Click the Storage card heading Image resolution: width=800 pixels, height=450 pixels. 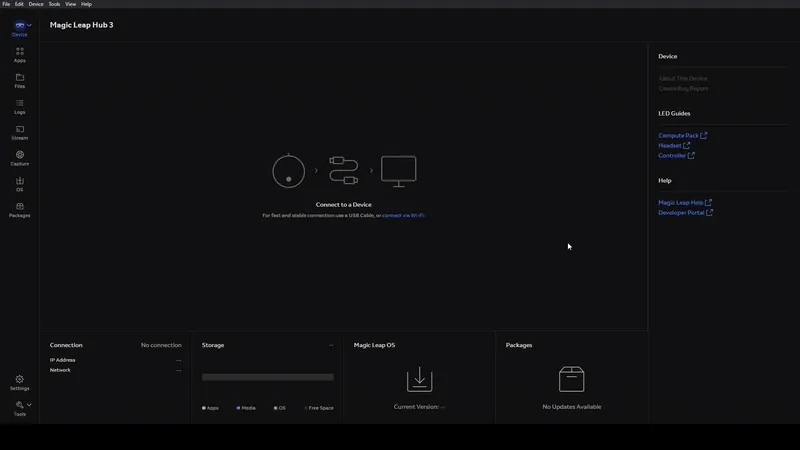213,345
